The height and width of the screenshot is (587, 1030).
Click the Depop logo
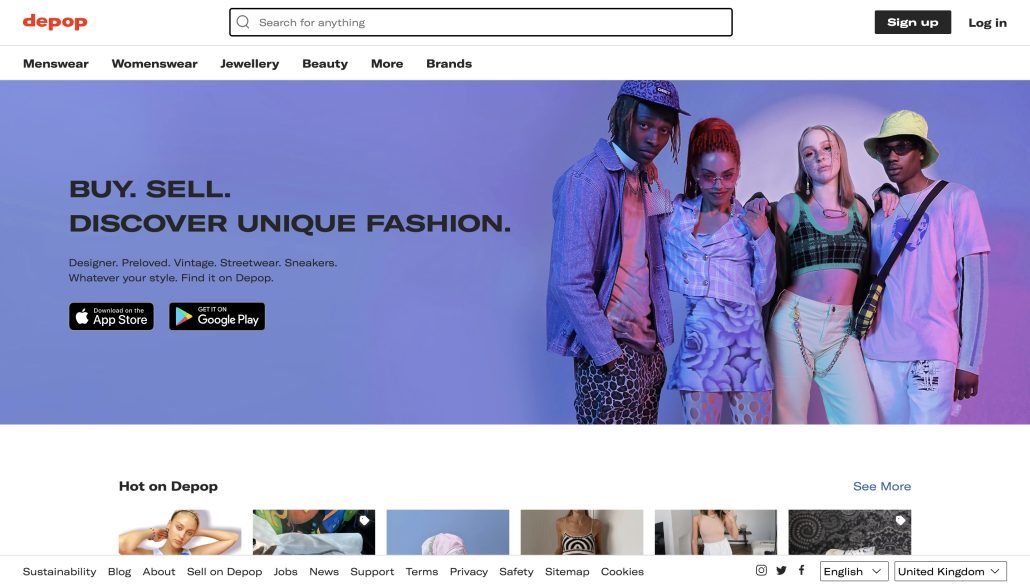(x=55, y=22)
